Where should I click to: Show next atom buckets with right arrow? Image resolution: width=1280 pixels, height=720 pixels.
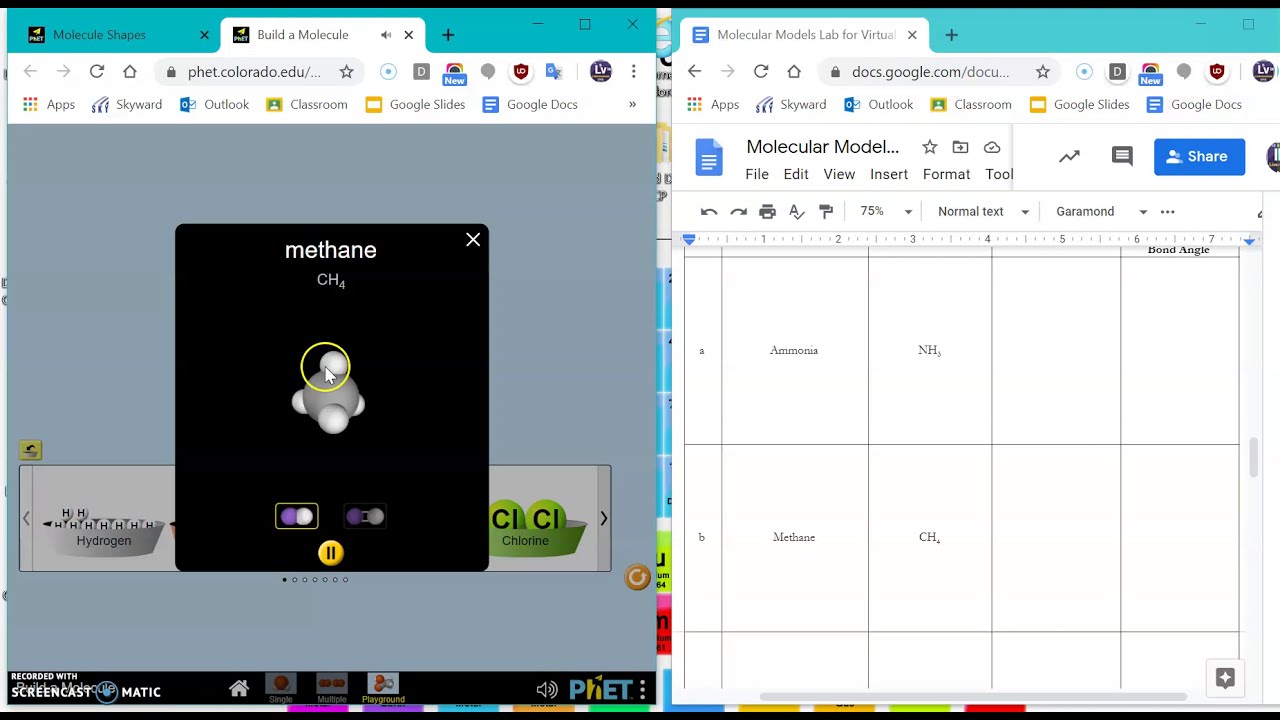point(603,518)
